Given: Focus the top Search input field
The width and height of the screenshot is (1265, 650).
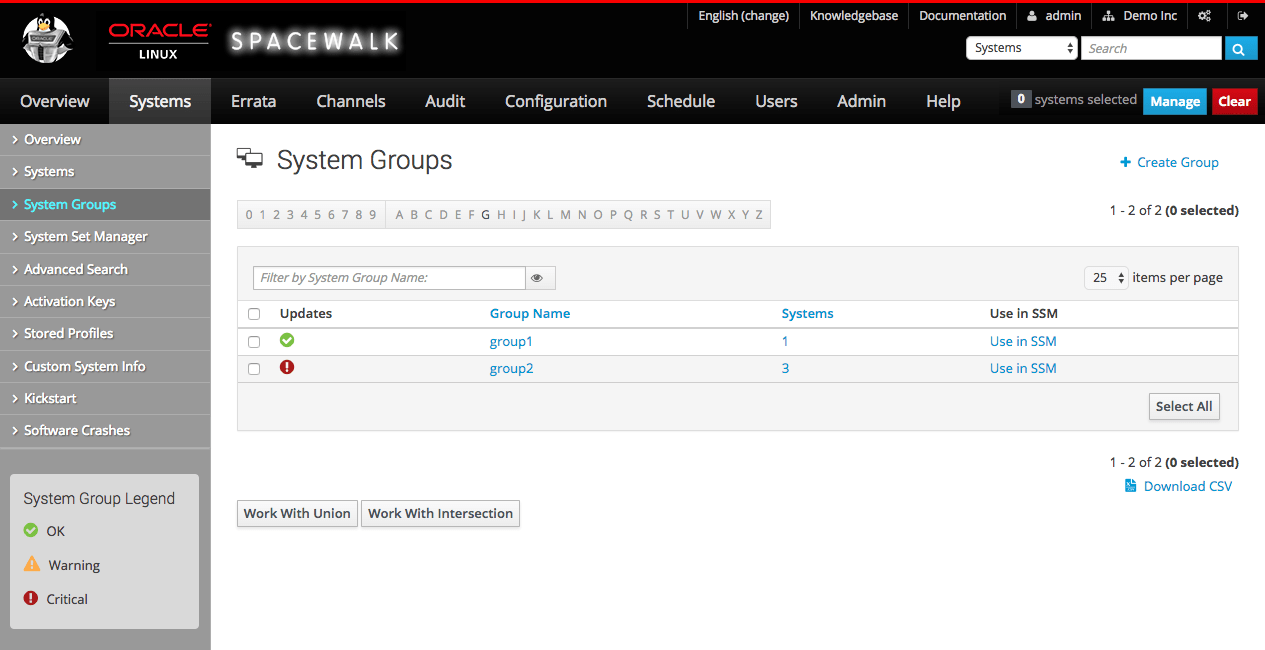Looking at the screenshot, I should (x=1151, y=48).
